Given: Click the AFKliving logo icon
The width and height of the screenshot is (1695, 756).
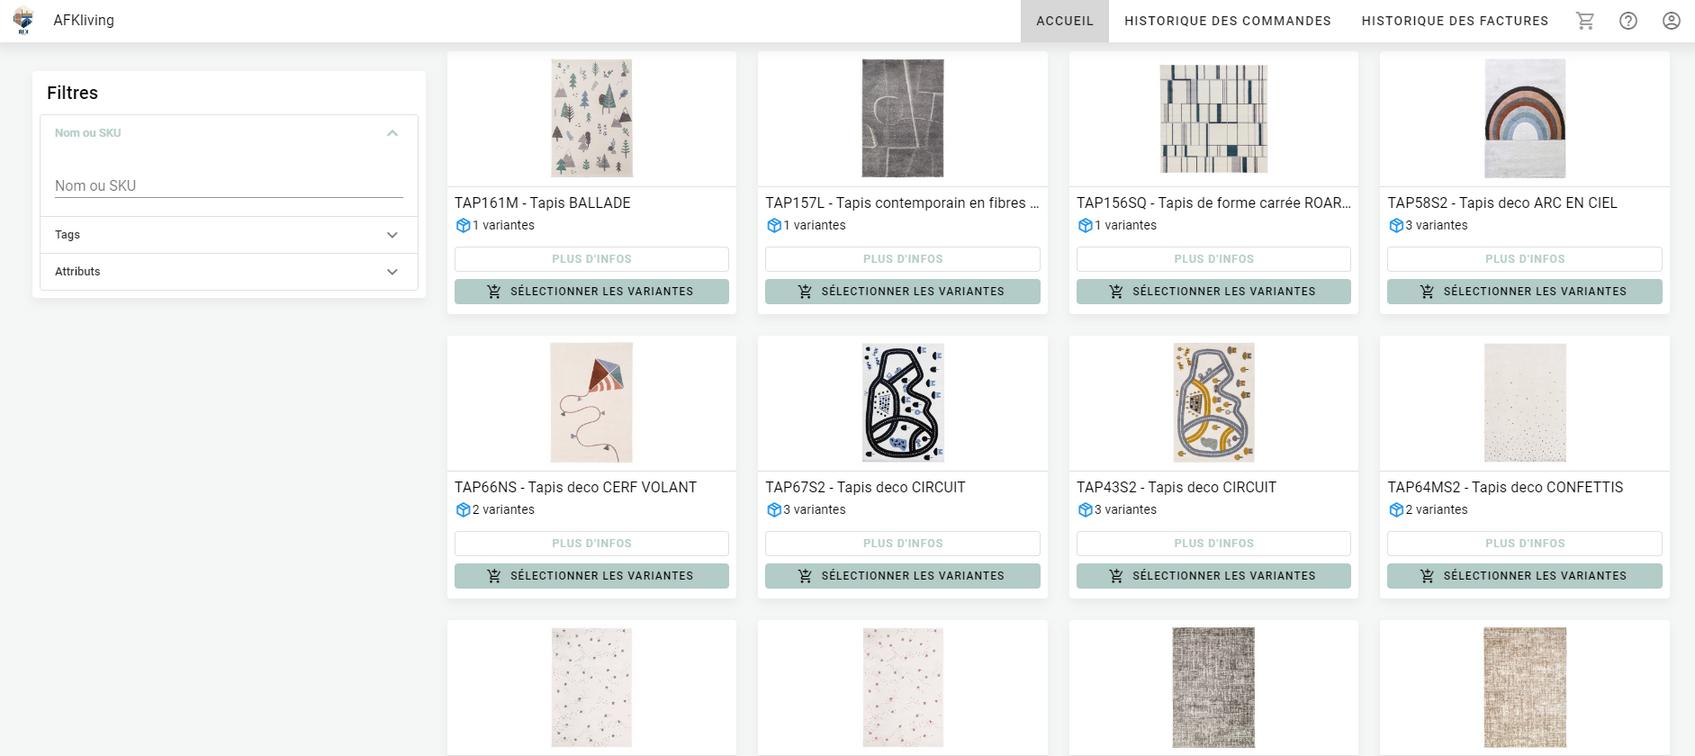Looking at the screenshot, I should click(23, 20).
